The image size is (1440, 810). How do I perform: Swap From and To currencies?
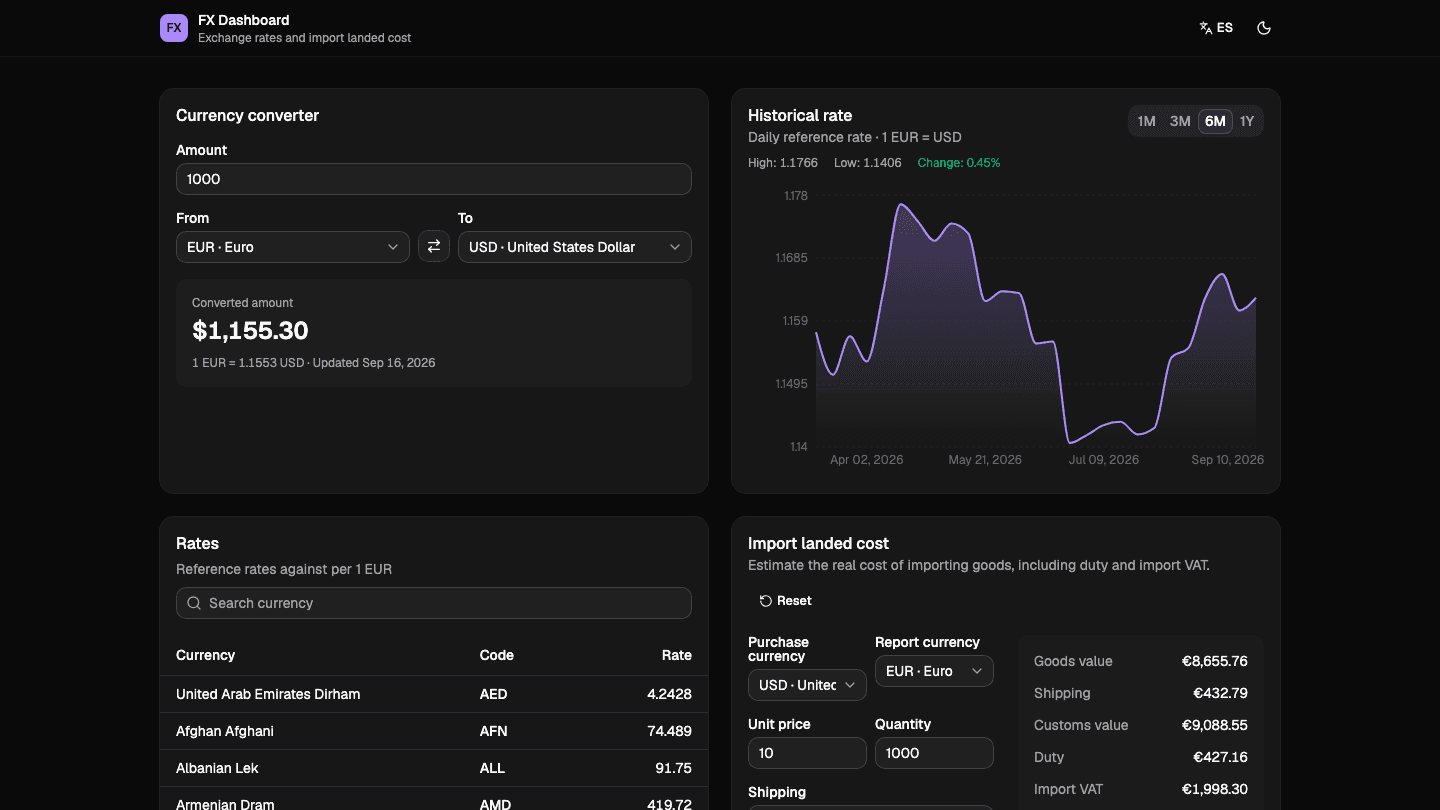pos(434,246)
